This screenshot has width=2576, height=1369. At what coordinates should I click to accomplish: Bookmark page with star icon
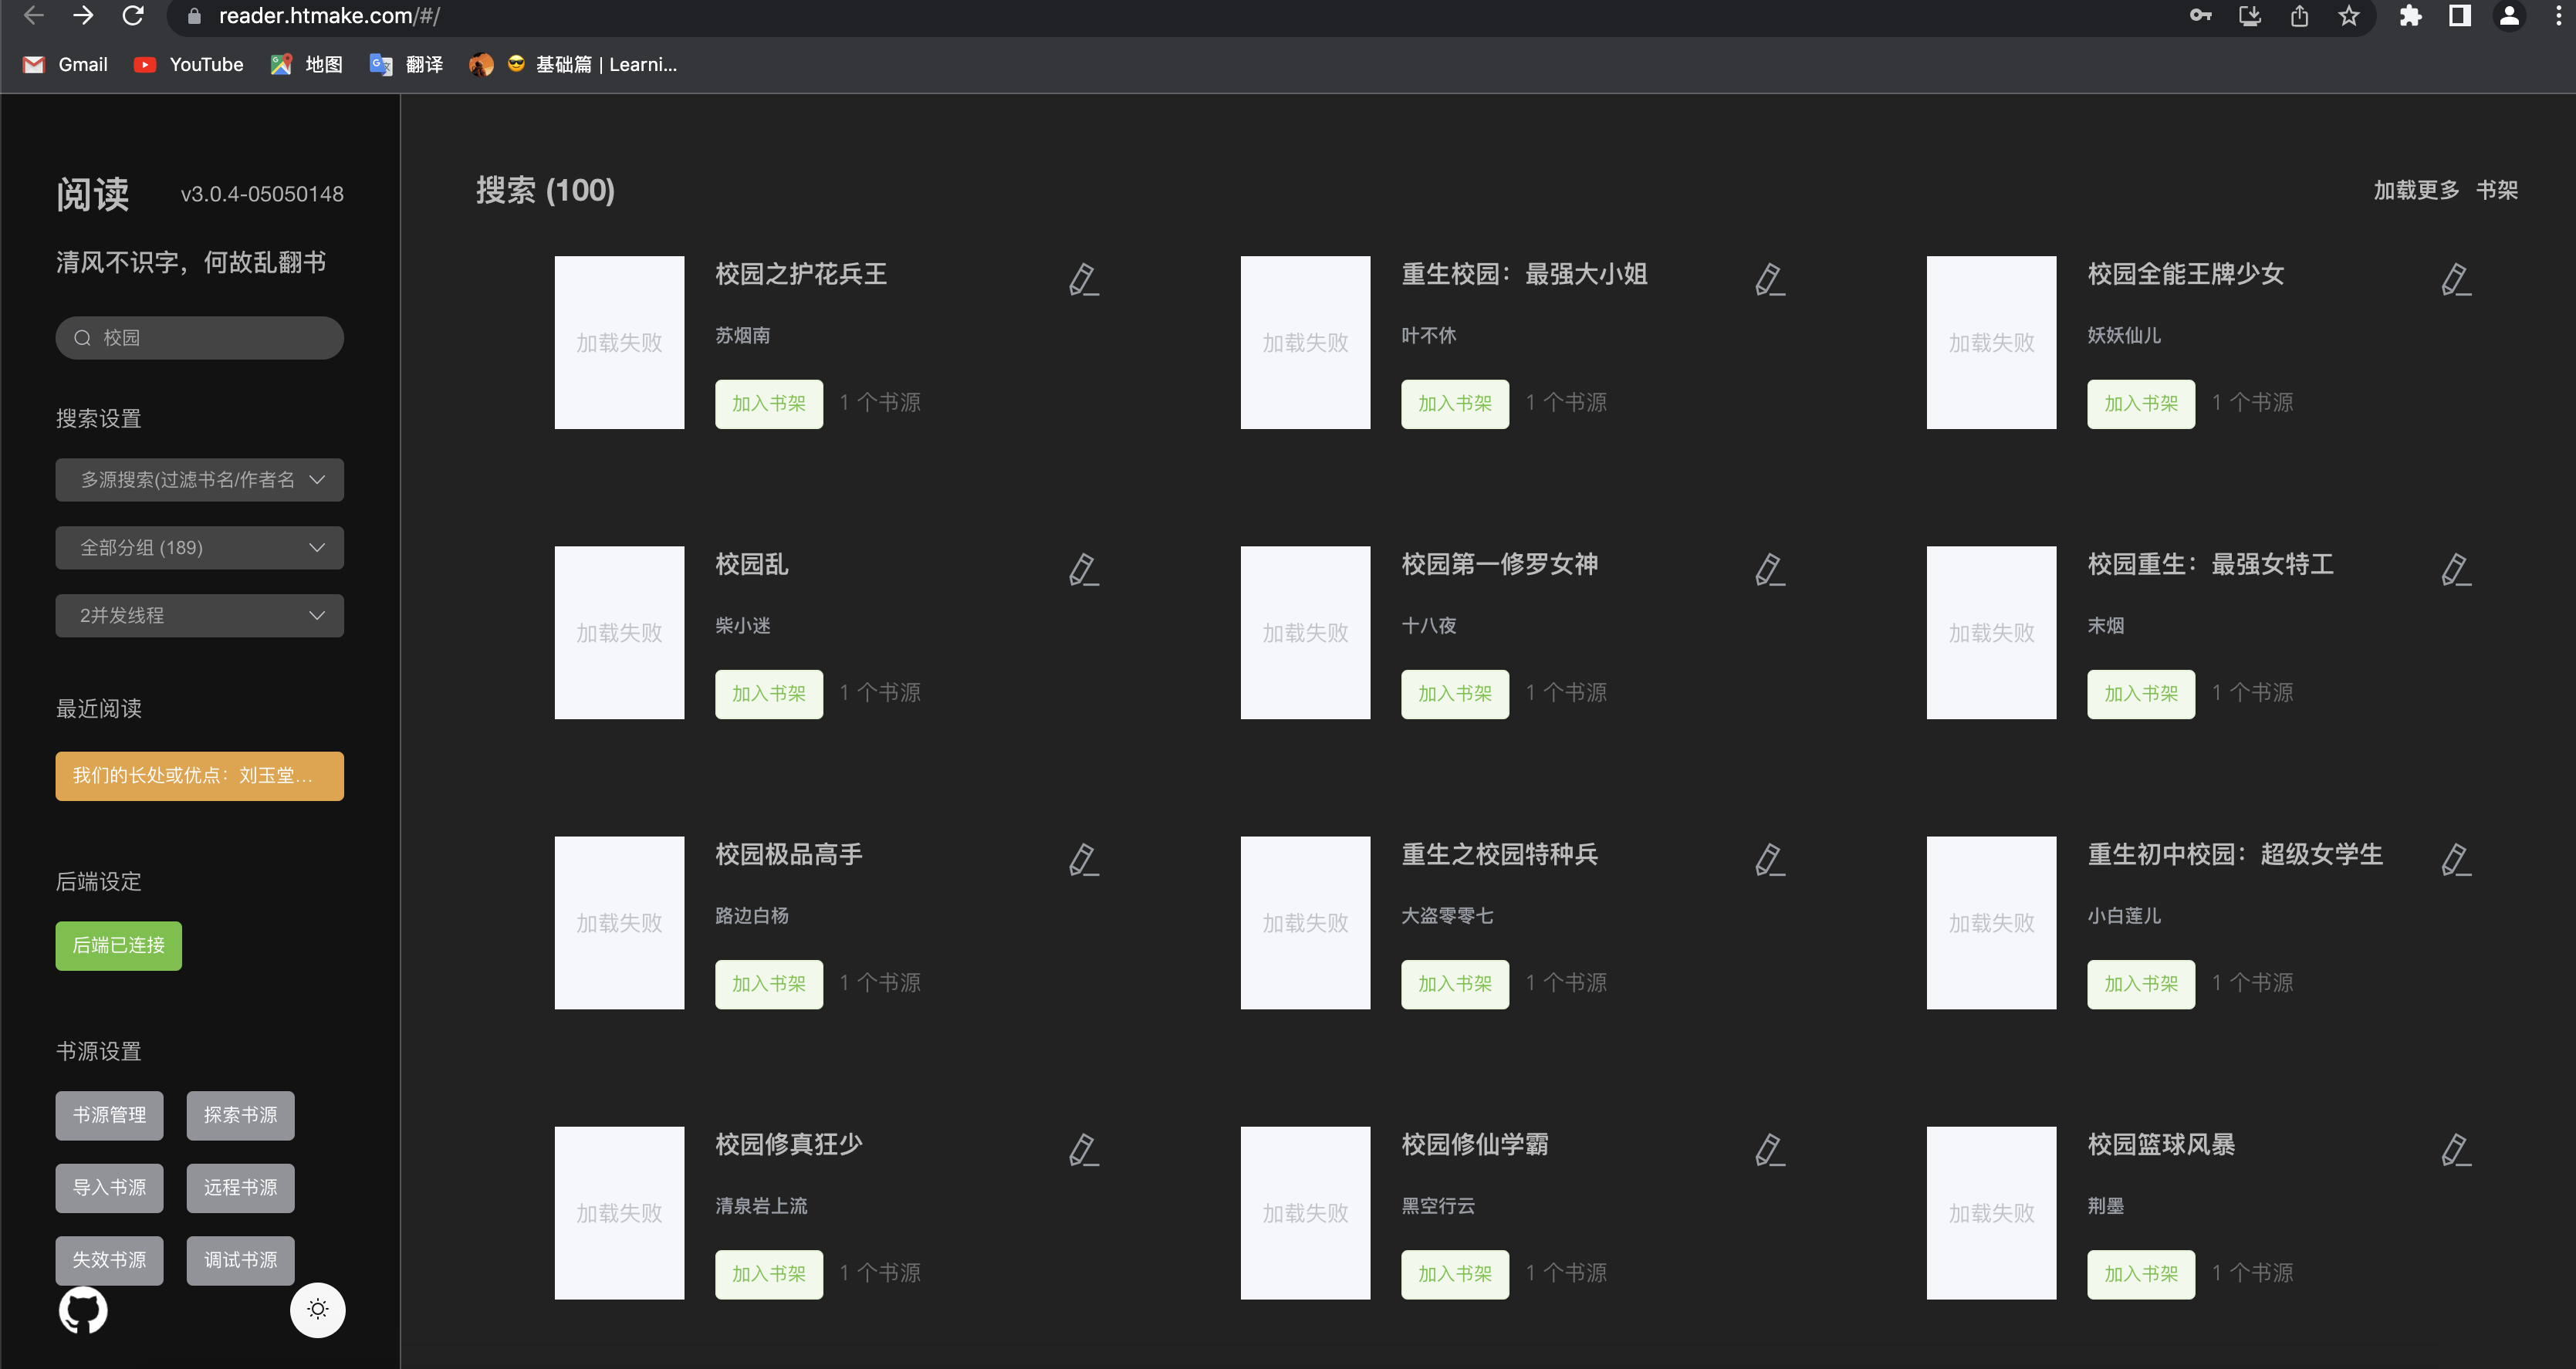(2349, 16)
